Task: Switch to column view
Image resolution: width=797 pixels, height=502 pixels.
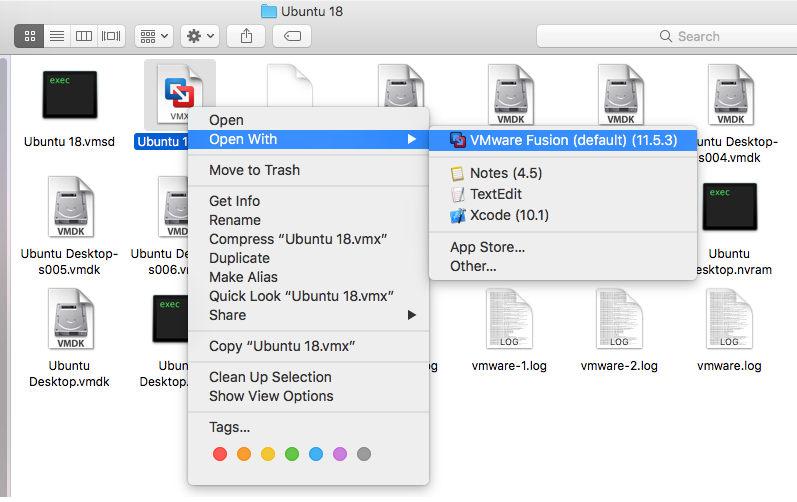Action: tap(84, 36)
